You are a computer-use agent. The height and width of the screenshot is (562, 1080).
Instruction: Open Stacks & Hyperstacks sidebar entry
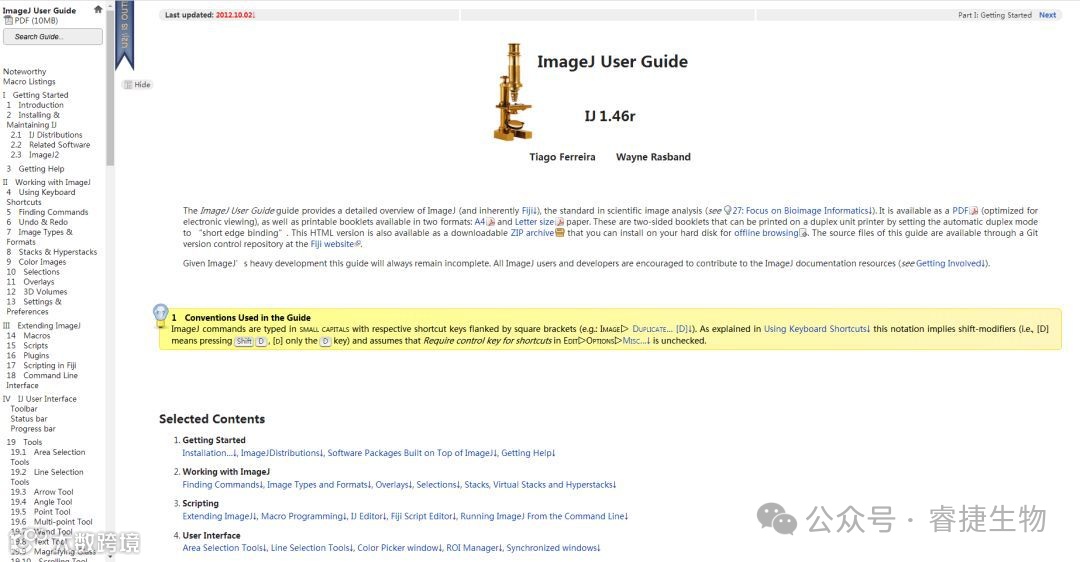[x=58, y=252]
